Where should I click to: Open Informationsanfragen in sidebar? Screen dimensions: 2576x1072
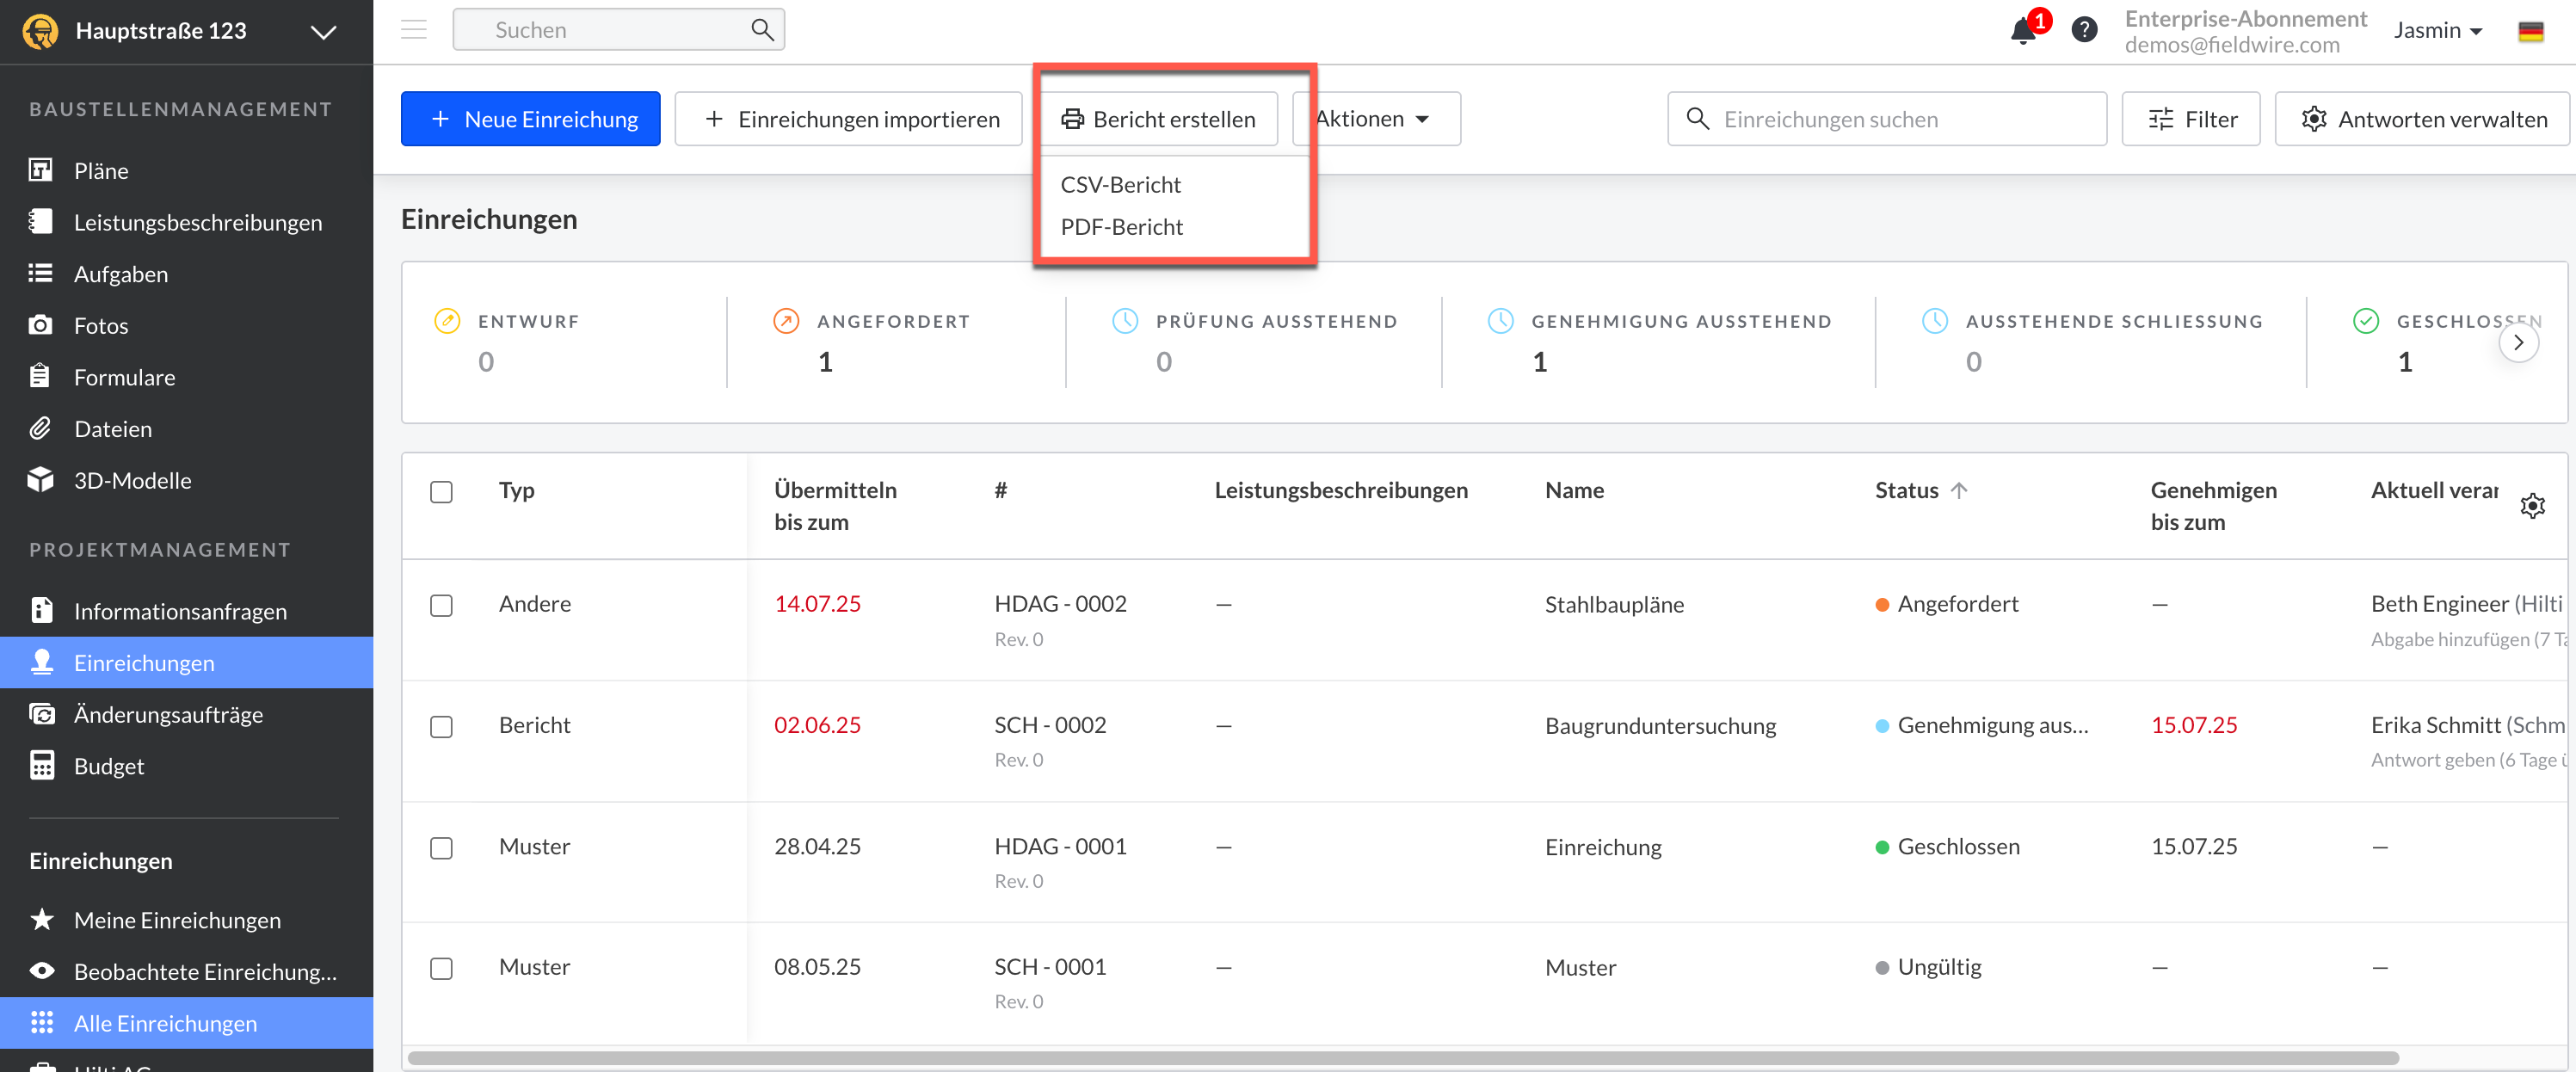[180, 611]
